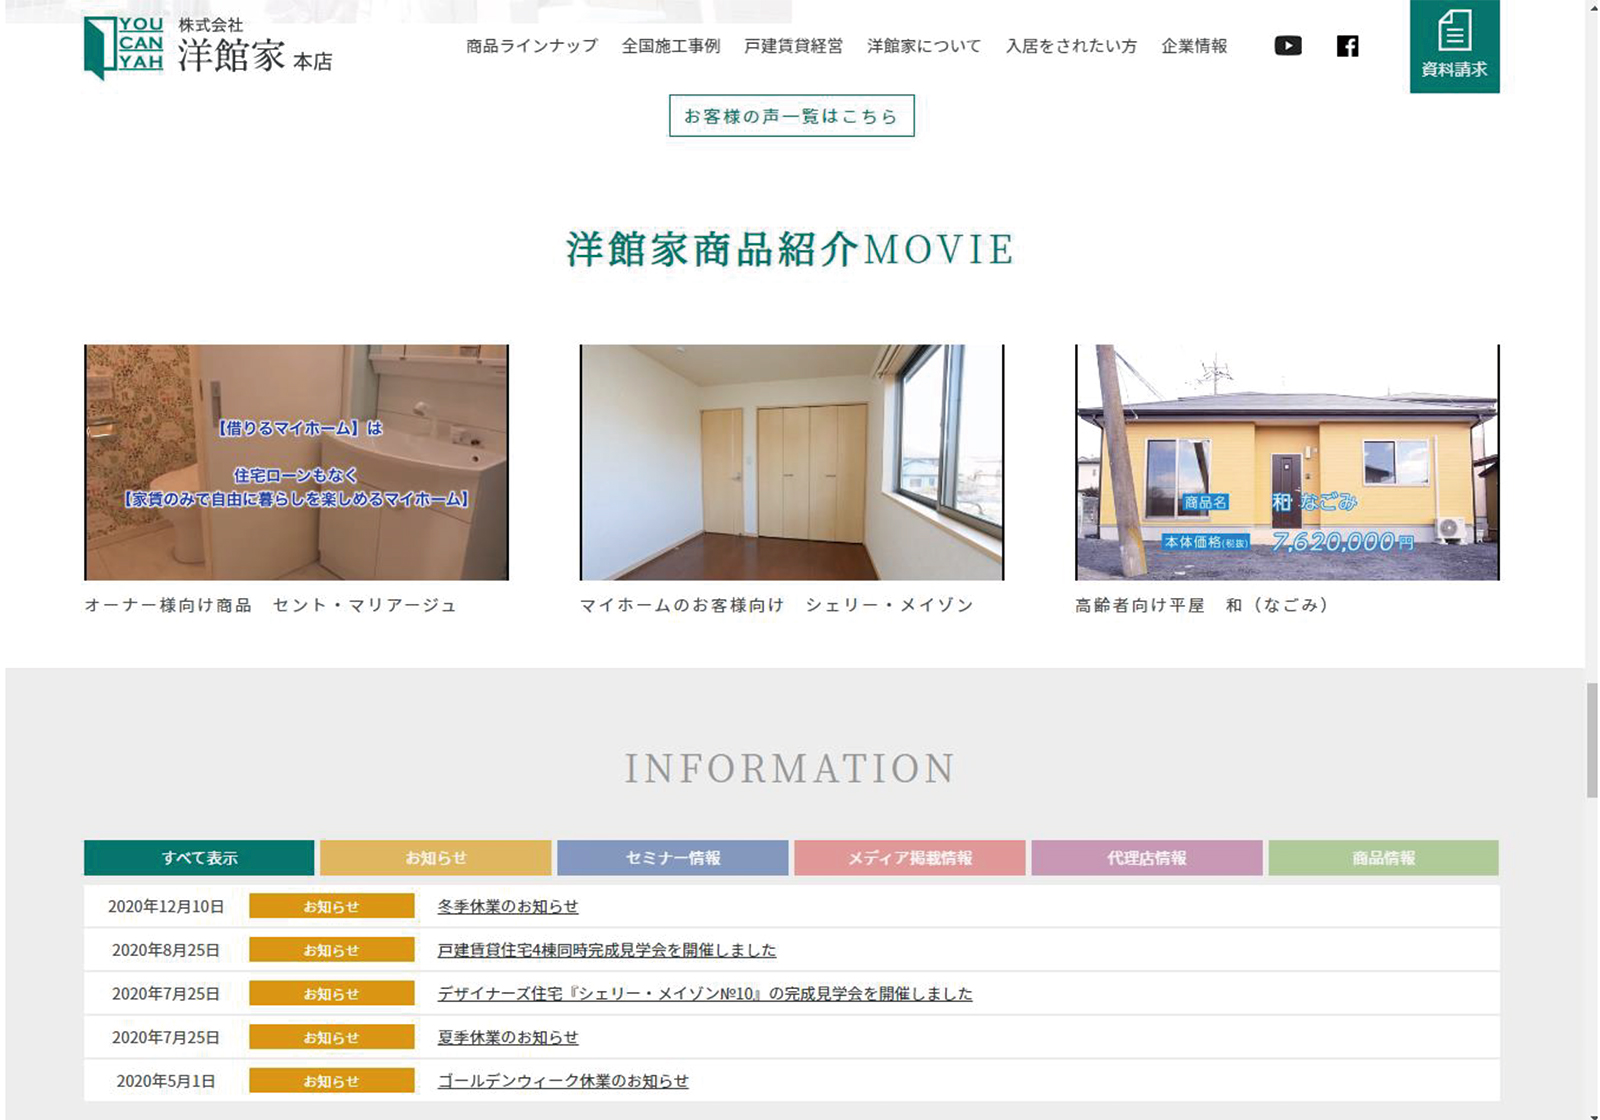This screenshot has height=1120, width=1600.
Task: Open 入居をされたい方 menu item
Action: click(x=1071, y=46)
